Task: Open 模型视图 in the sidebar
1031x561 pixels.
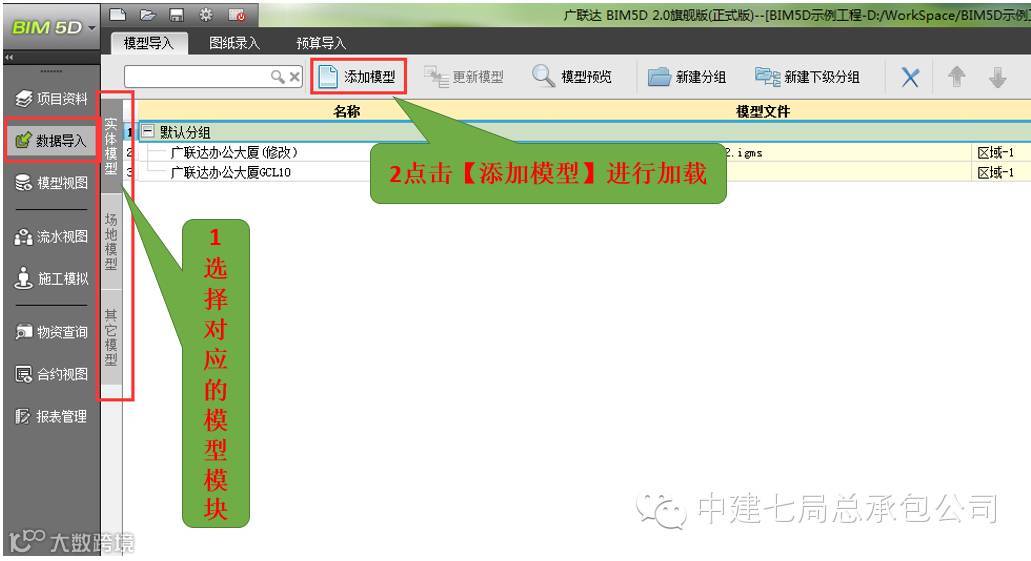Action: [51, 182]
